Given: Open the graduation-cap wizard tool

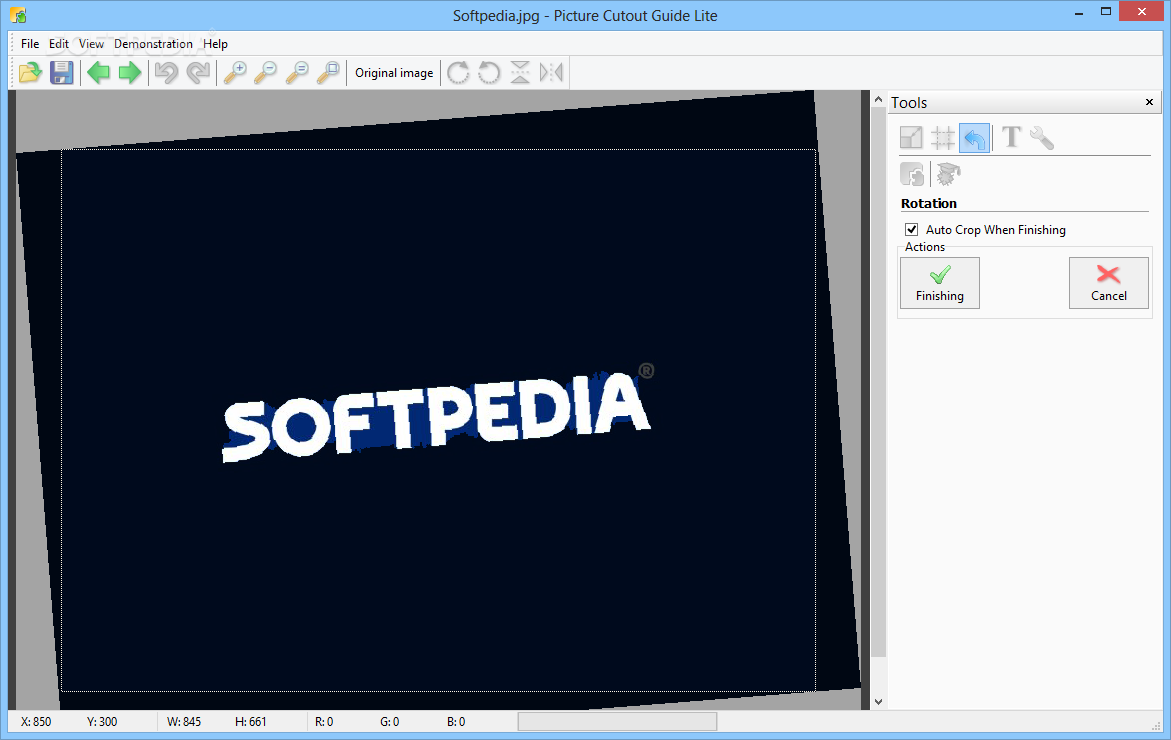Looking at the screenshot, I should click(948, 175).
